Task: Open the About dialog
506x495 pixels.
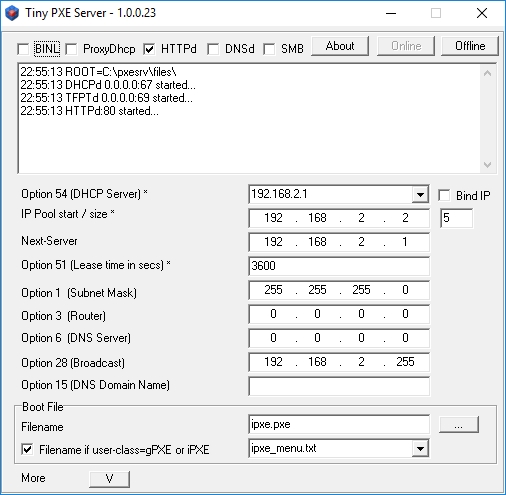Action: 340,46
